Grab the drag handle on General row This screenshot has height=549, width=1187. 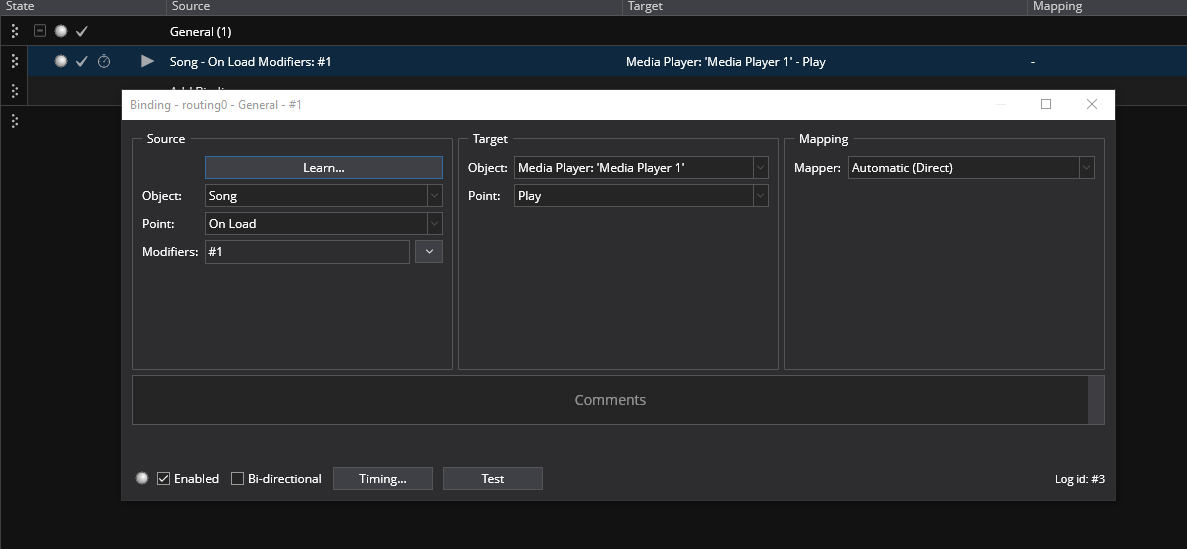[x=14, y=31]
